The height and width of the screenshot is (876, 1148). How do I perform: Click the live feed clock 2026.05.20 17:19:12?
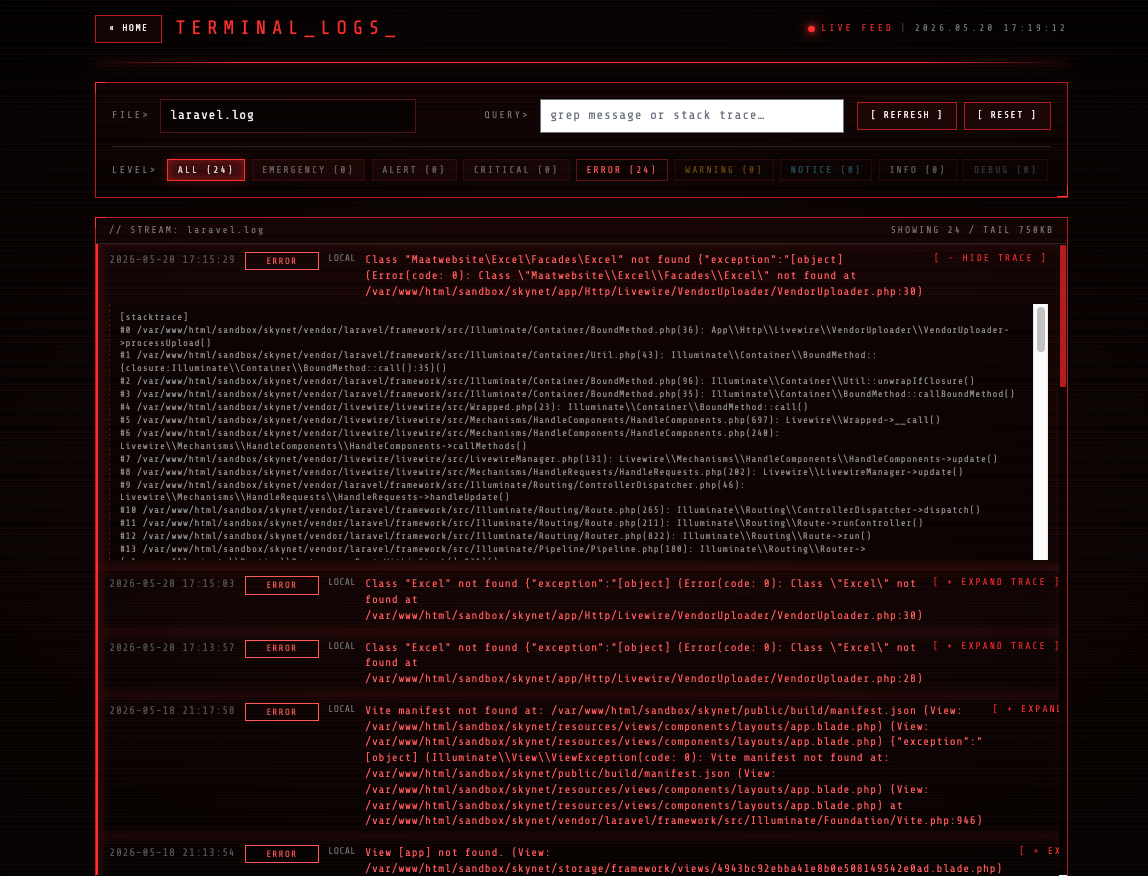[991, 29]
